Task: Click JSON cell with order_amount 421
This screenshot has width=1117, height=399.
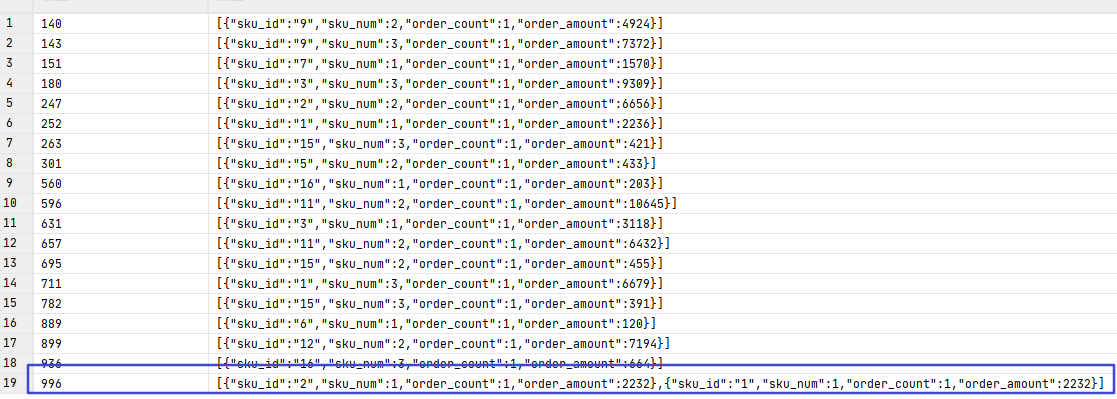Action: (662, 143)
